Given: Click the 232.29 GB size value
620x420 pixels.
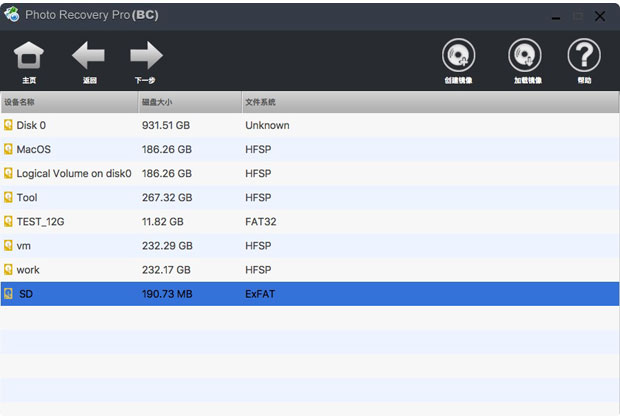Looking at the screenshot, I should pos(167,246).
